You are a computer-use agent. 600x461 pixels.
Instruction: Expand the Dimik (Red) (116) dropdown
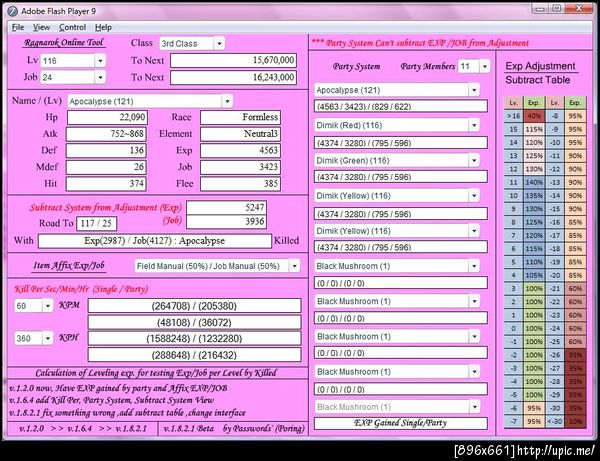(474, 125)
